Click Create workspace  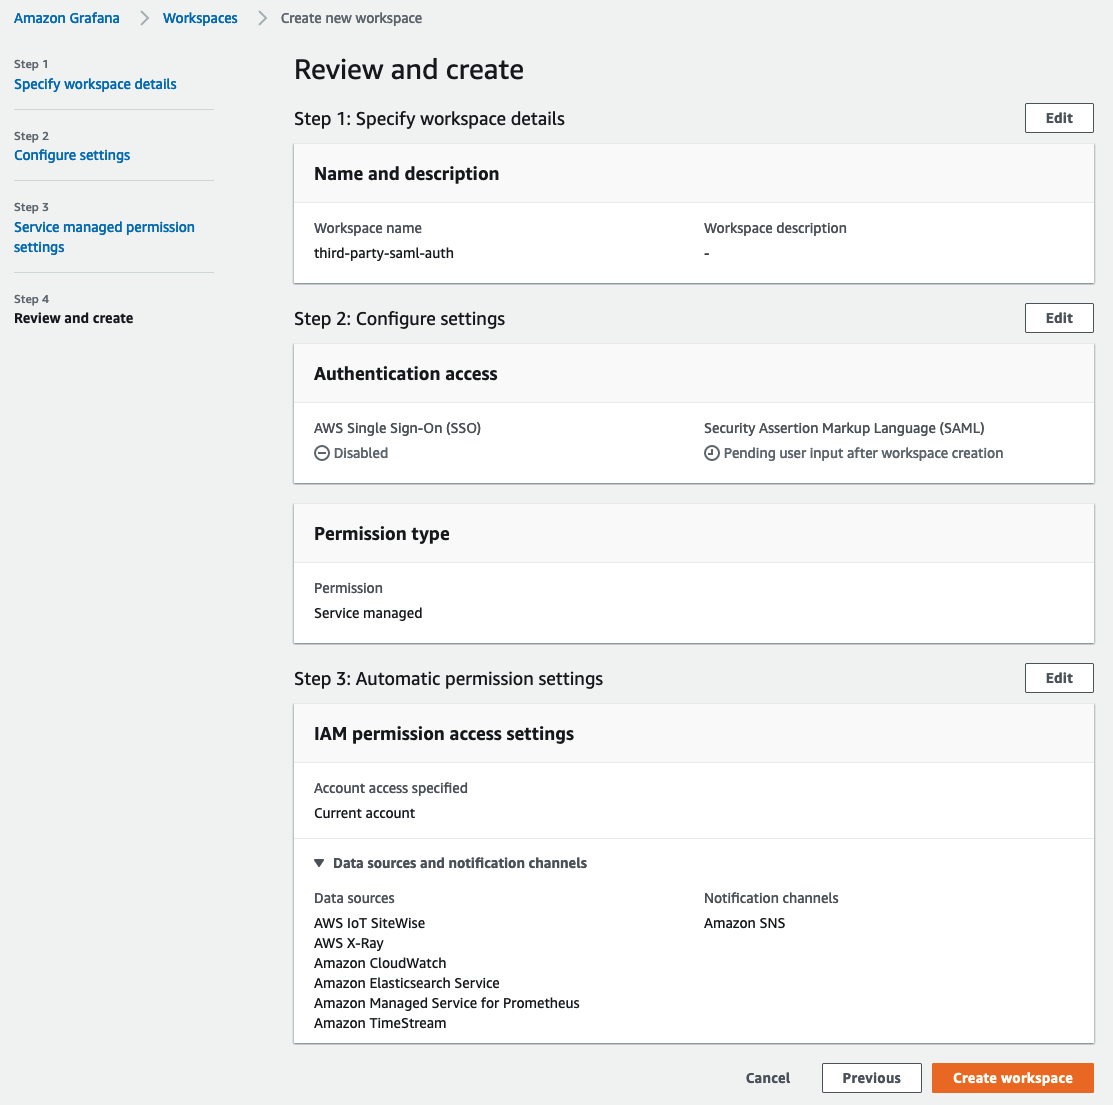coord(1013,1078)
